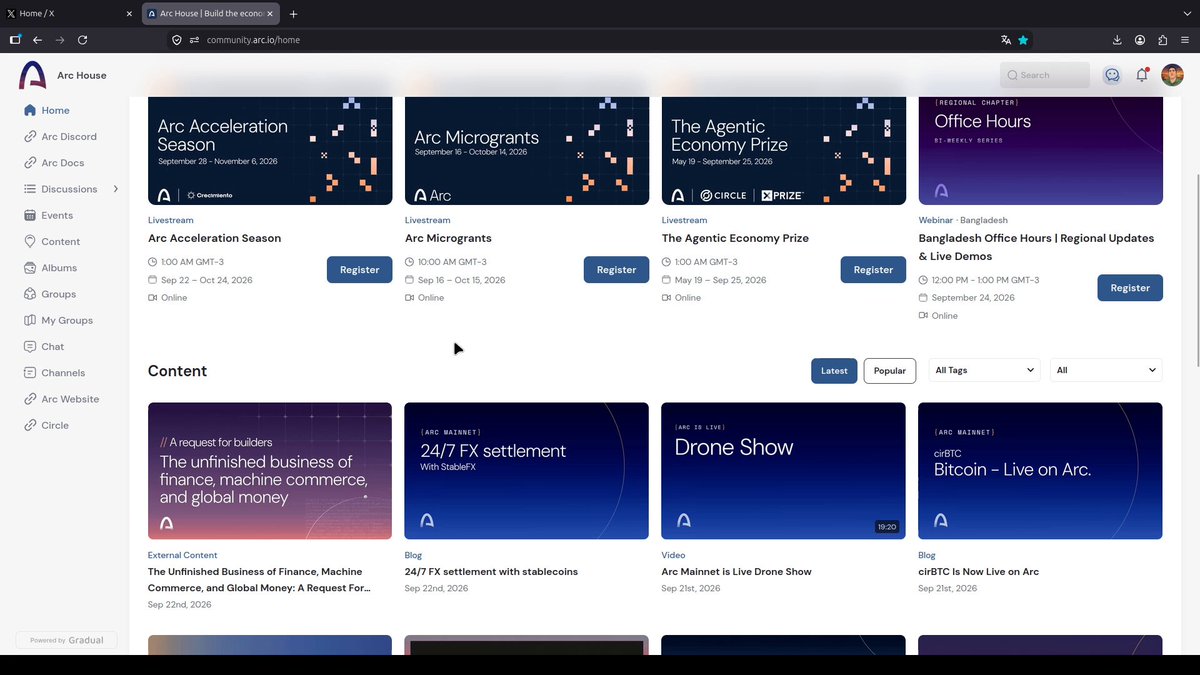Click the browser address bar URL
Image resolution: width=1200 pixels, height=675 pixels.
pos(253,40)
